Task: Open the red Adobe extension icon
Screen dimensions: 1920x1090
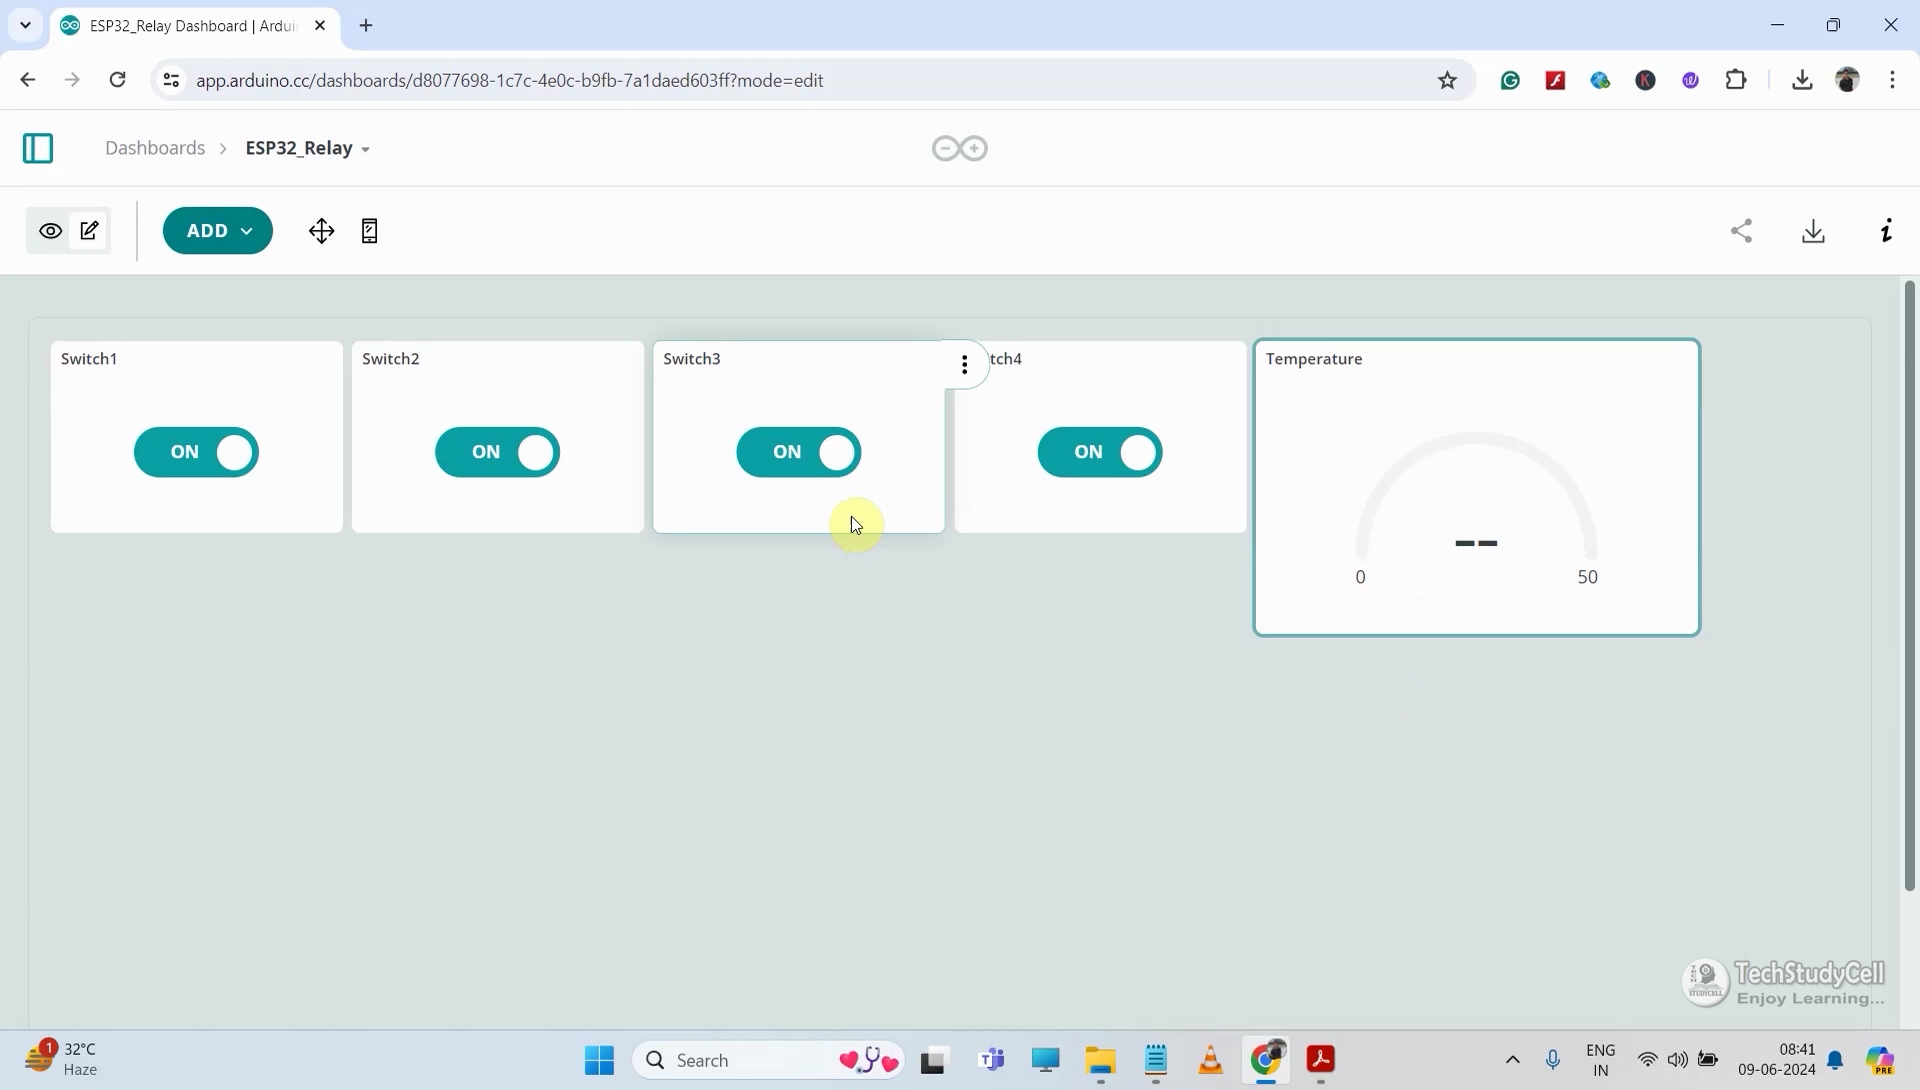Action: click(x=1555, y=80)
